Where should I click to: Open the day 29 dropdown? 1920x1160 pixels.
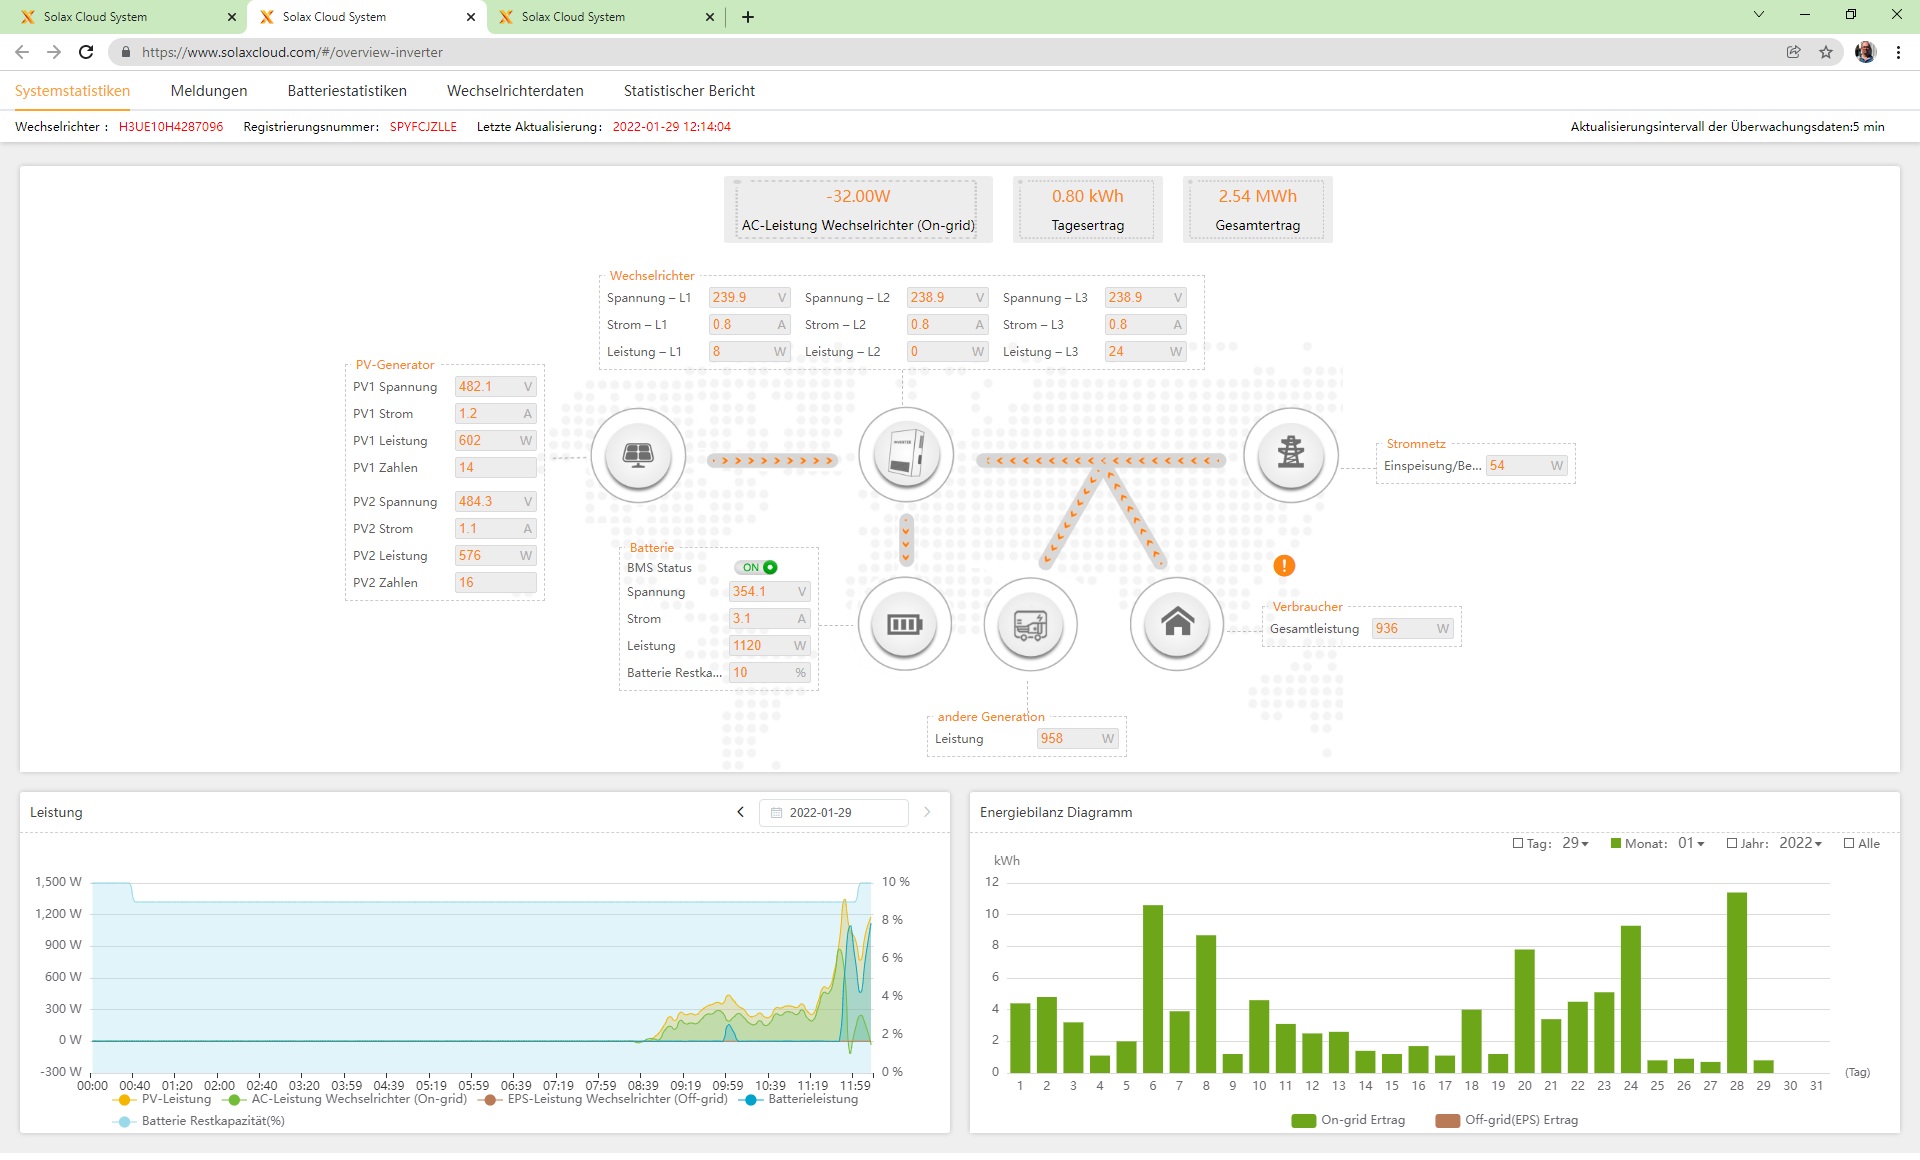click(1576, 844)
